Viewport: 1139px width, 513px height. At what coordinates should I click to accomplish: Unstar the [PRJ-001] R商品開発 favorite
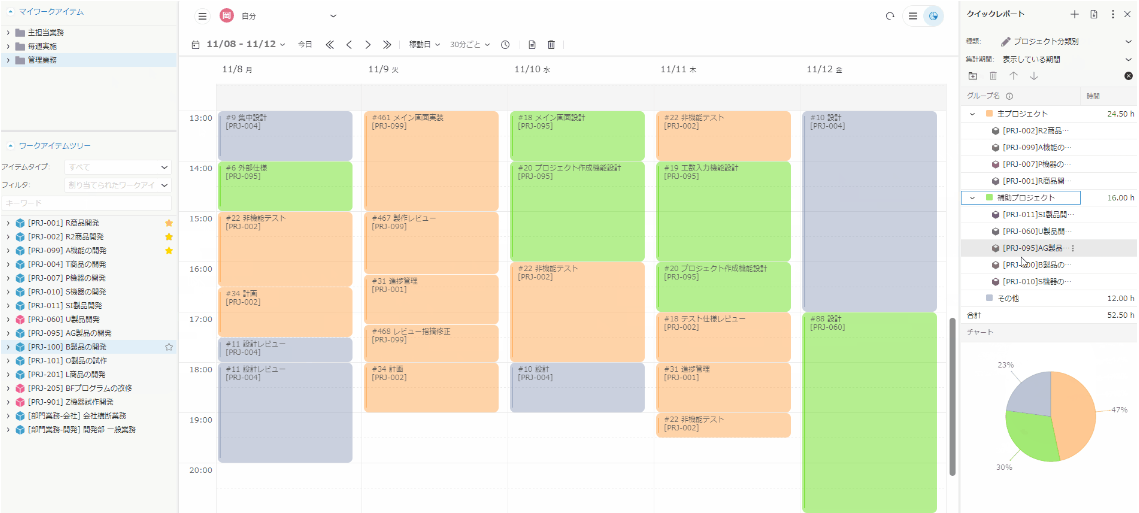(169, 222)
